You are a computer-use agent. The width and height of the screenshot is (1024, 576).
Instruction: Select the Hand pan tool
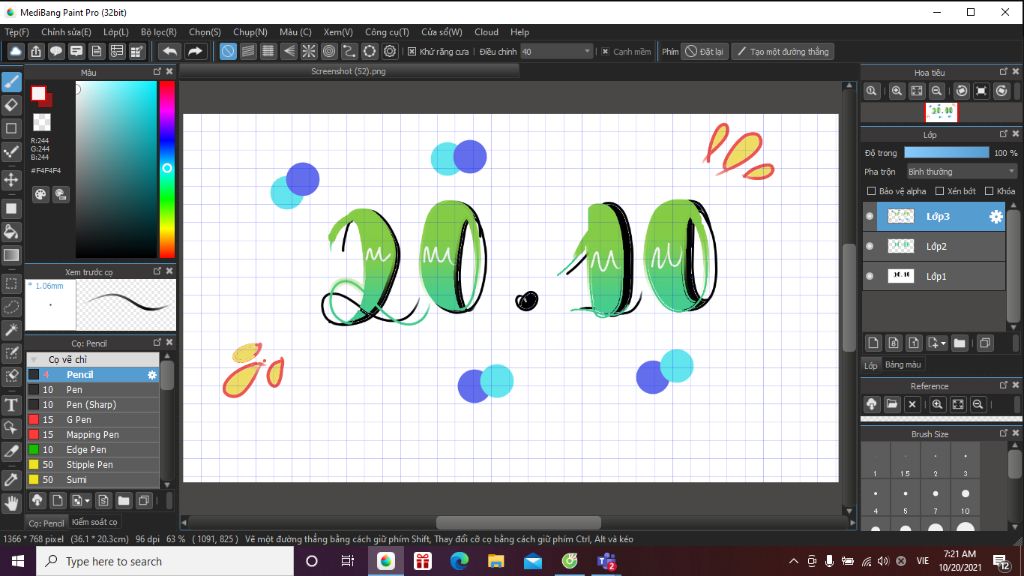11,503
